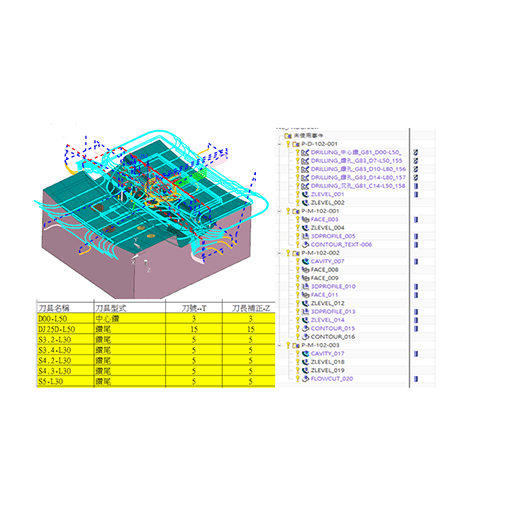Click the S4.2-L30 tool name cell

pos(65,360)
